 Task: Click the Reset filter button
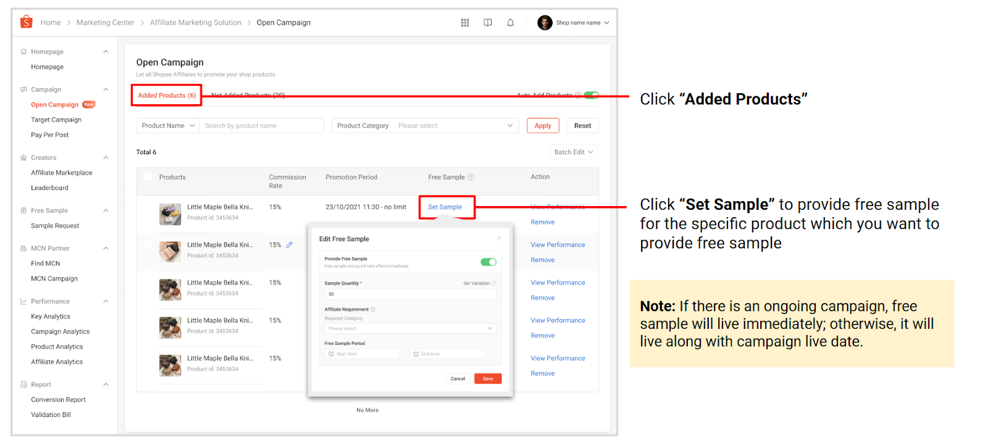coord(583,125)
